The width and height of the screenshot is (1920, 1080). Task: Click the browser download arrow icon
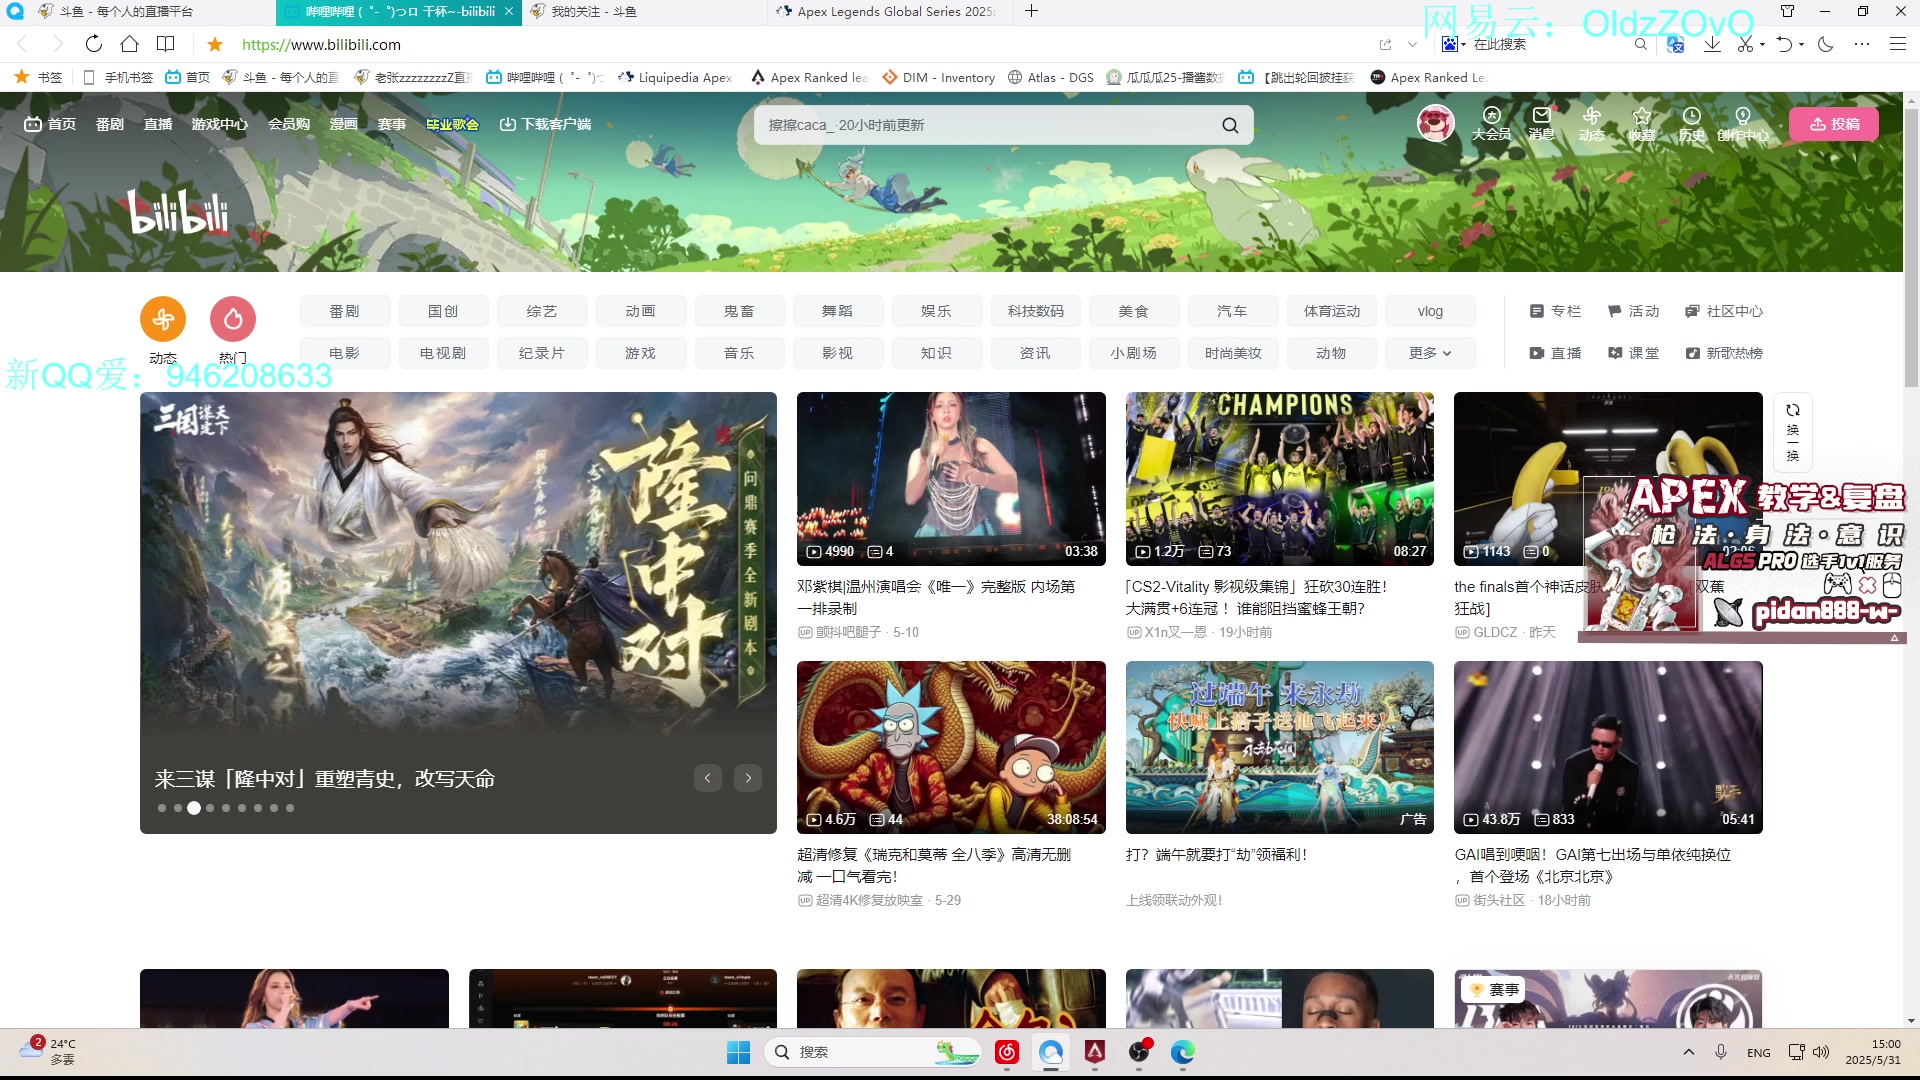point(1712,44)
